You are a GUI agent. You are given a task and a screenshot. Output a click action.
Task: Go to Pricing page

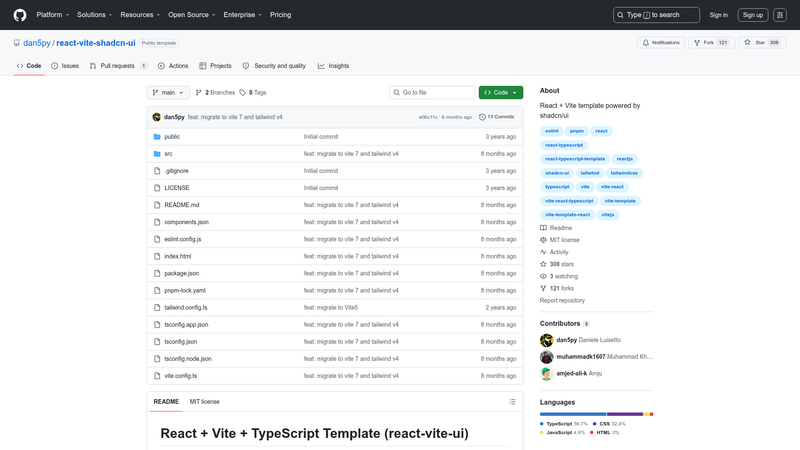[x=281, y=15]
